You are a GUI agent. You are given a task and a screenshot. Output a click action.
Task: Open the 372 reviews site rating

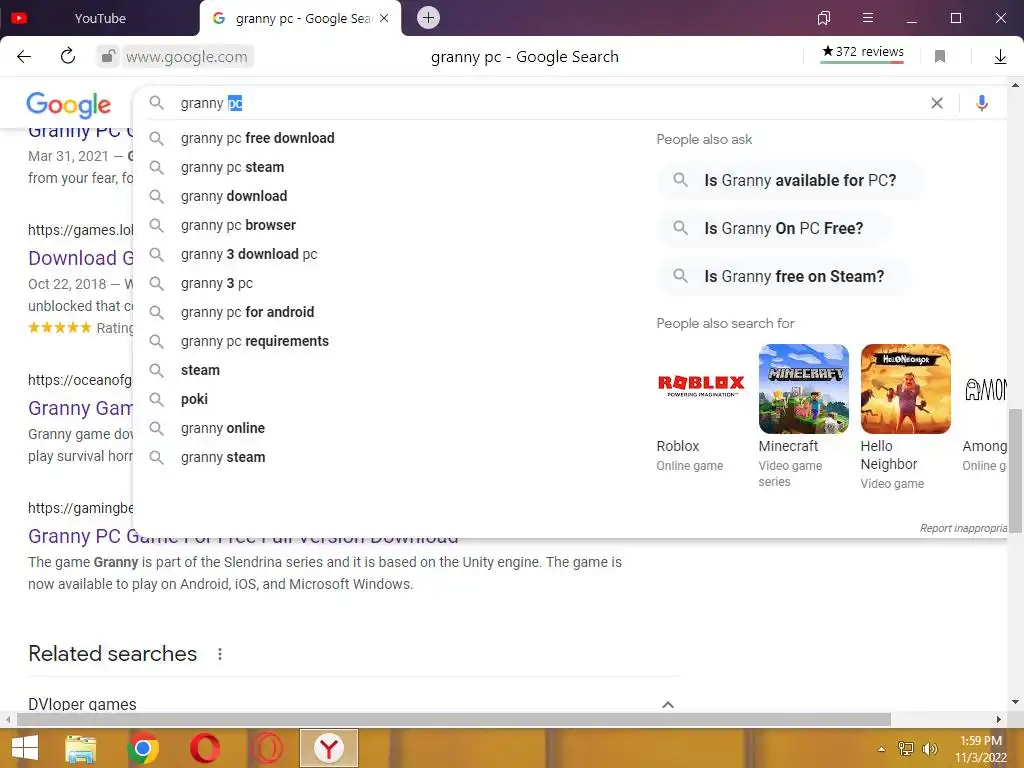[863, 52]
